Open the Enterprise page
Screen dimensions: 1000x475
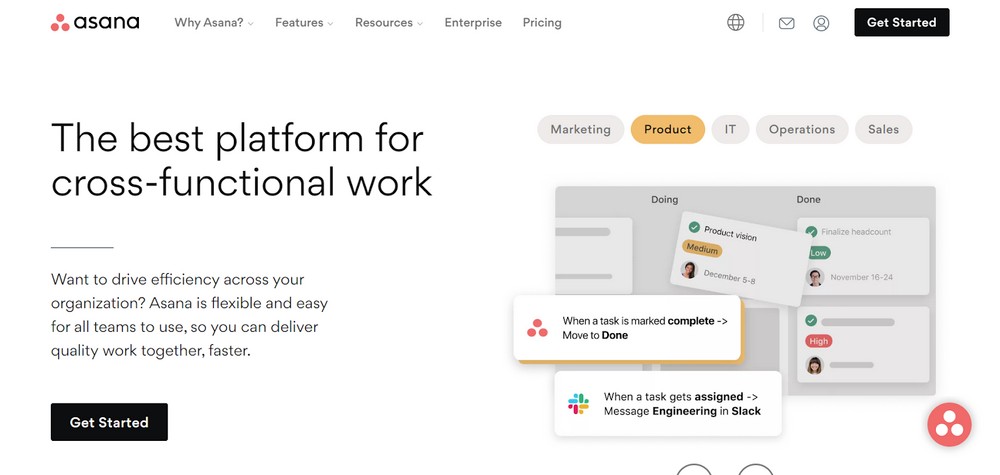[x=473, y=23]
